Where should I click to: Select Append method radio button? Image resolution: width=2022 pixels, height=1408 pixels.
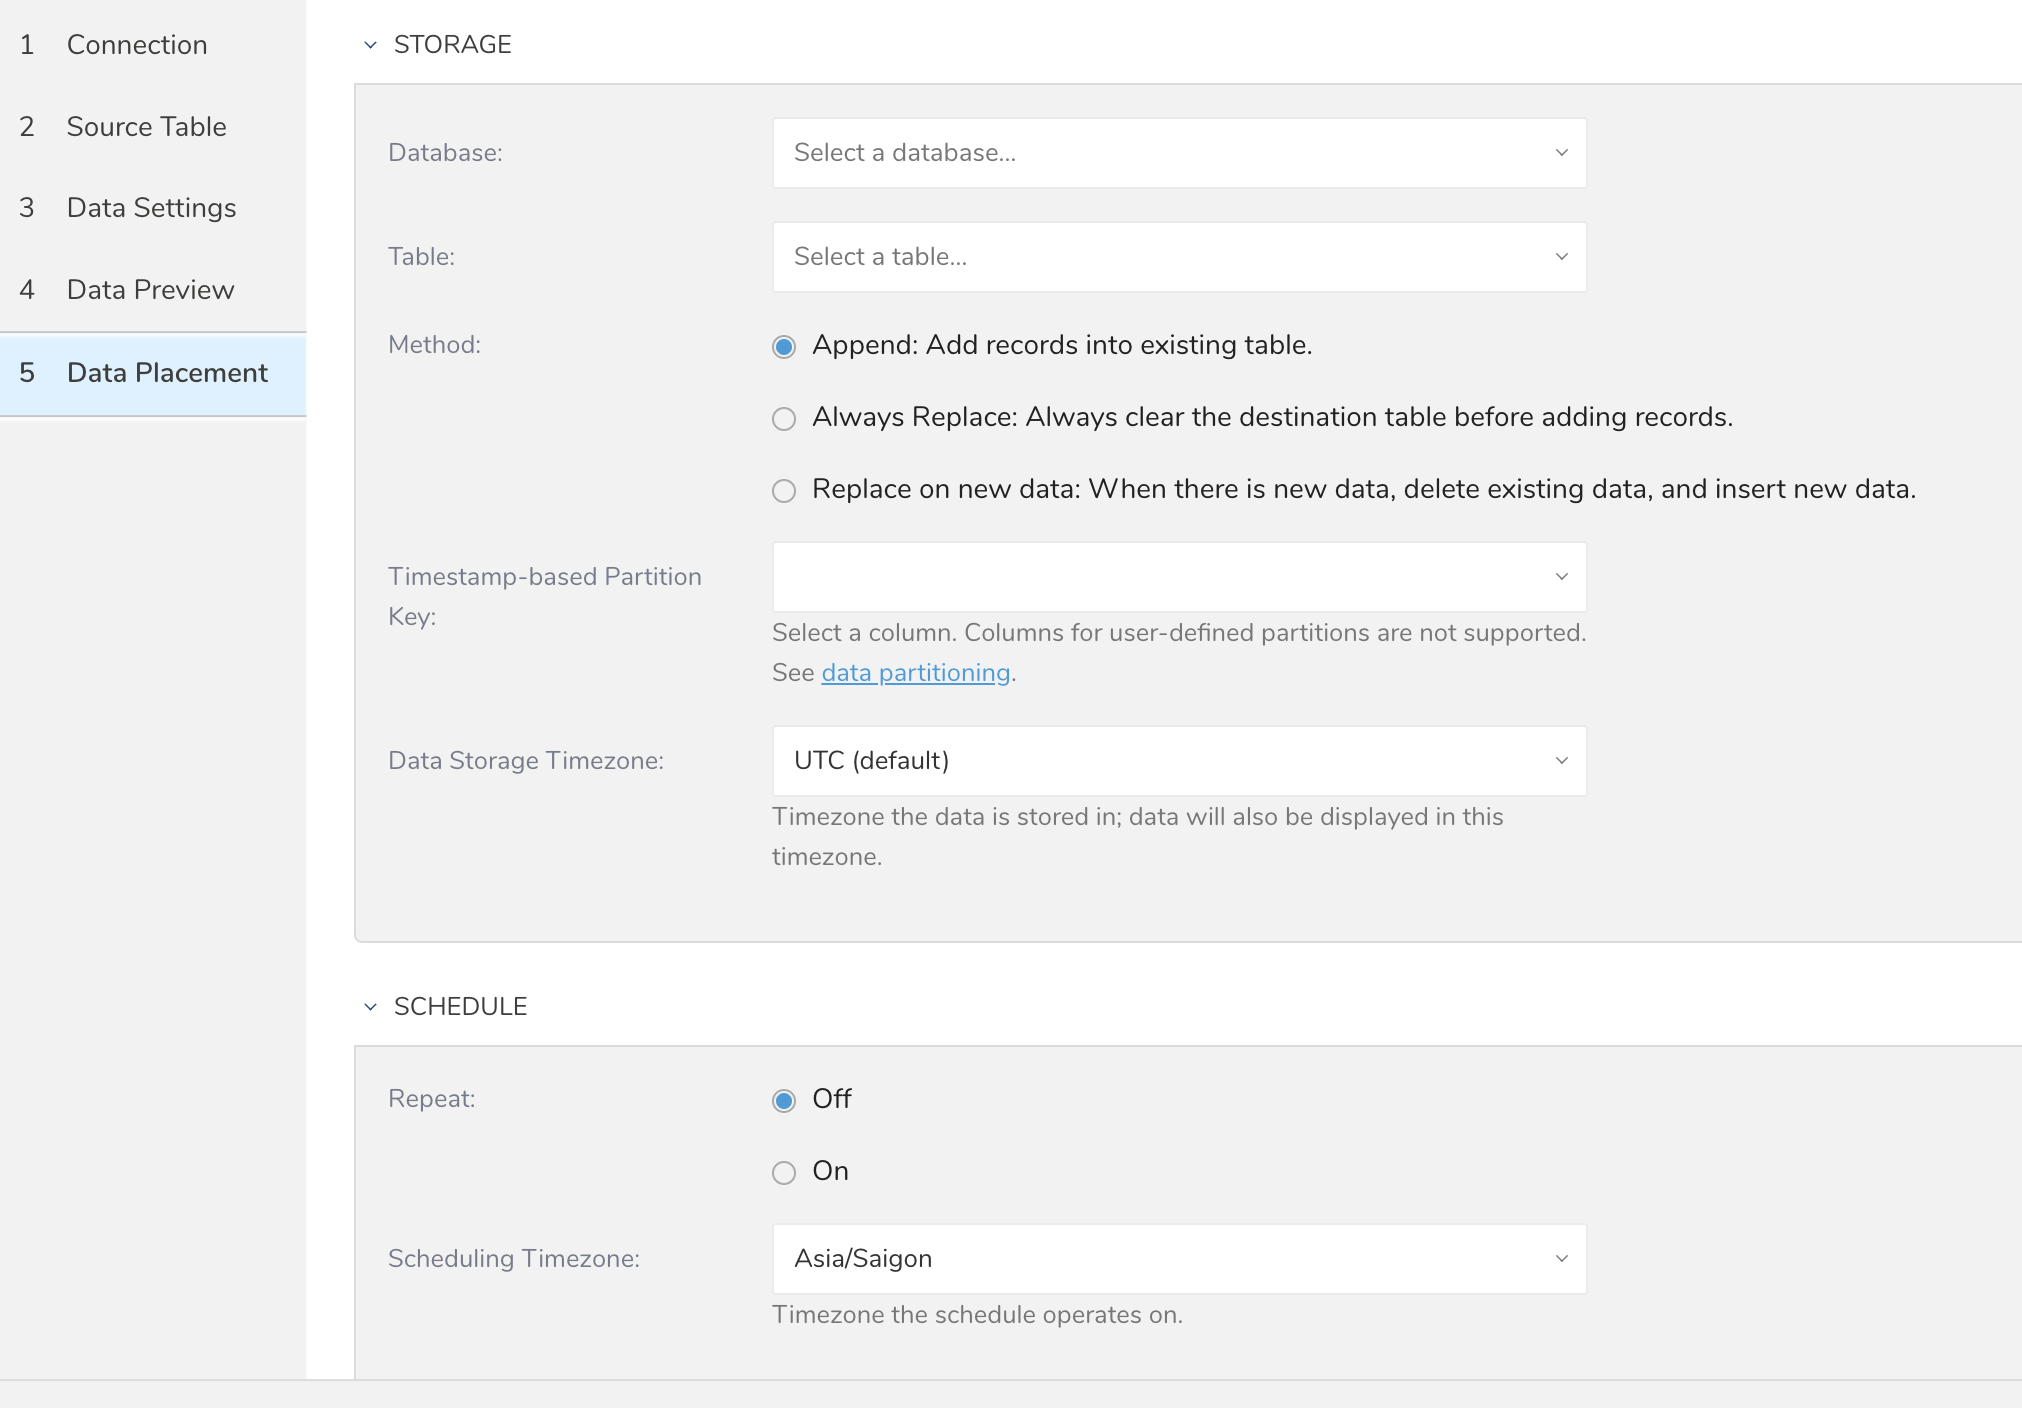pyautogui.click(x=784, y=347)
